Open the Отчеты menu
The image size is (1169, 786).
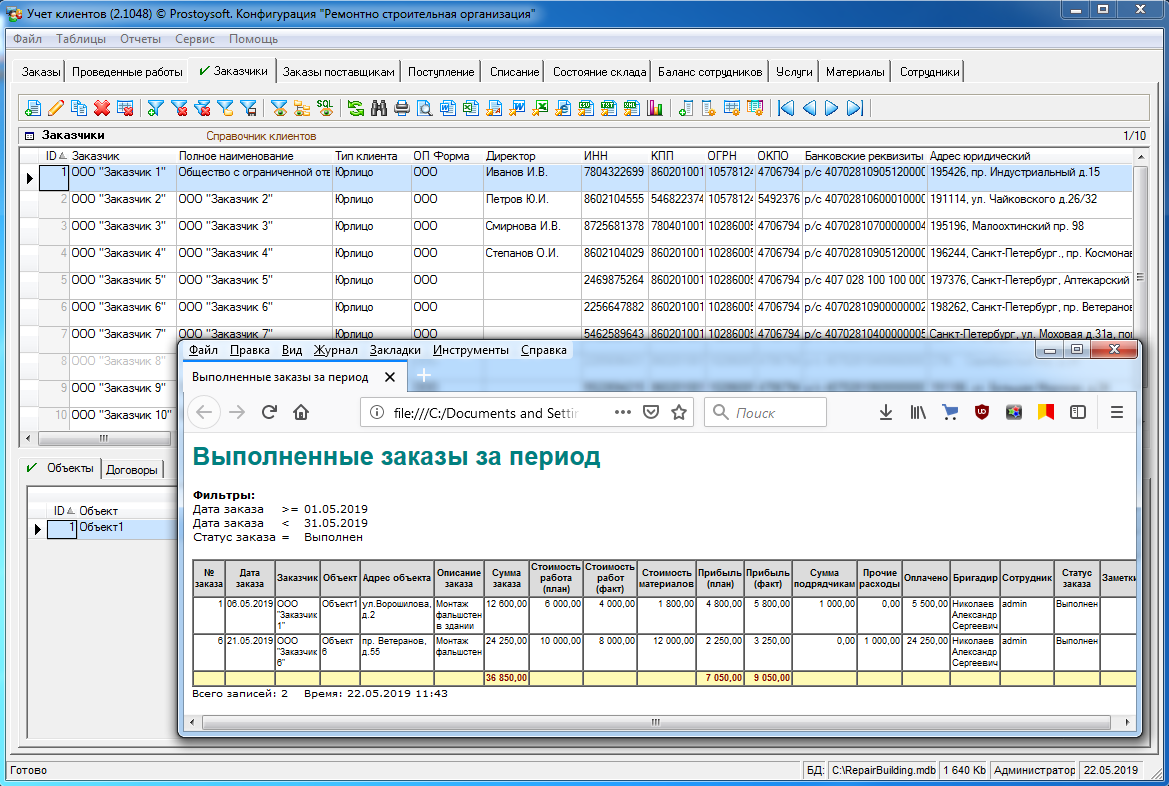tap(140, 39)
